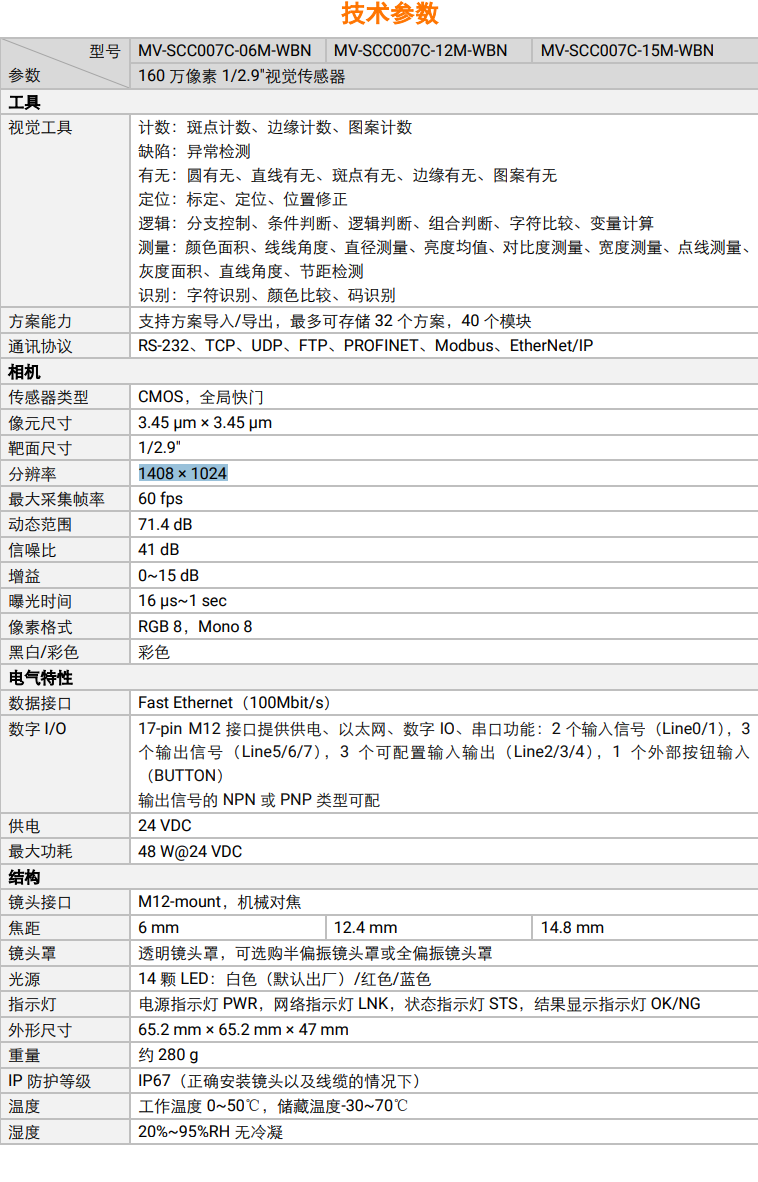Click the 电气特性 section heading

click(x=41, y=678)
